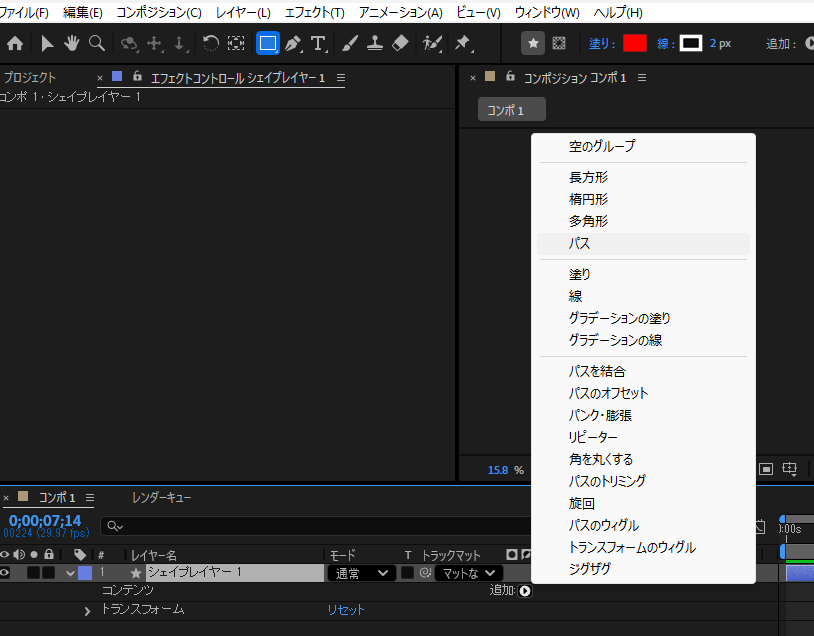The image size is (814, 636).
Task: Toggle visibility eye of シェイプレイヤー 1
Action: 5,573
